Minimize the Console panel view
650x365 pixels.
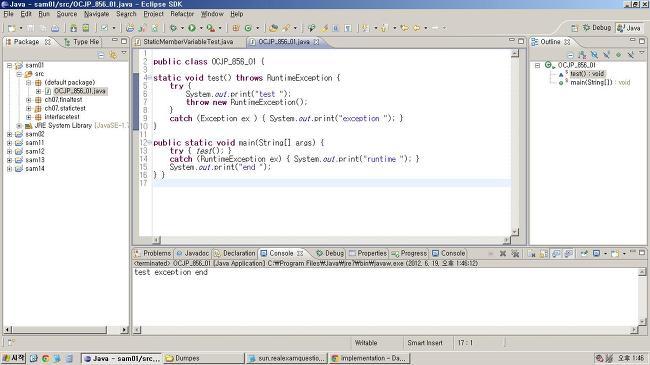tap(632, 252)
